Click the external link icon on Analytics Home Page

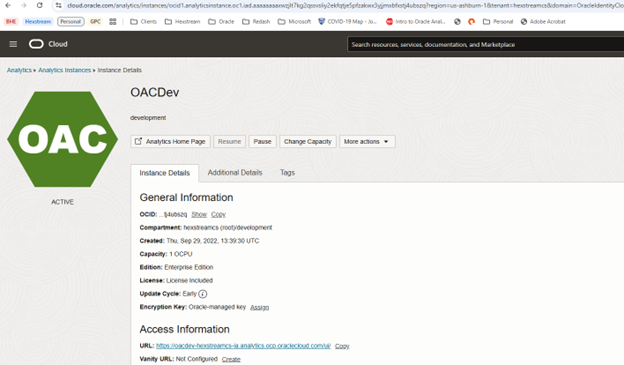[x=138, y=141]
